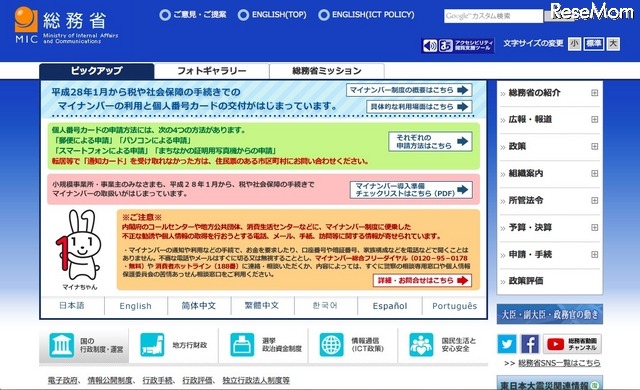Image resolution: width=640 pixels, height=390 pixels.
Task: Click the 地方行財政 Japan map icon
Action: (x=152, y=345)
